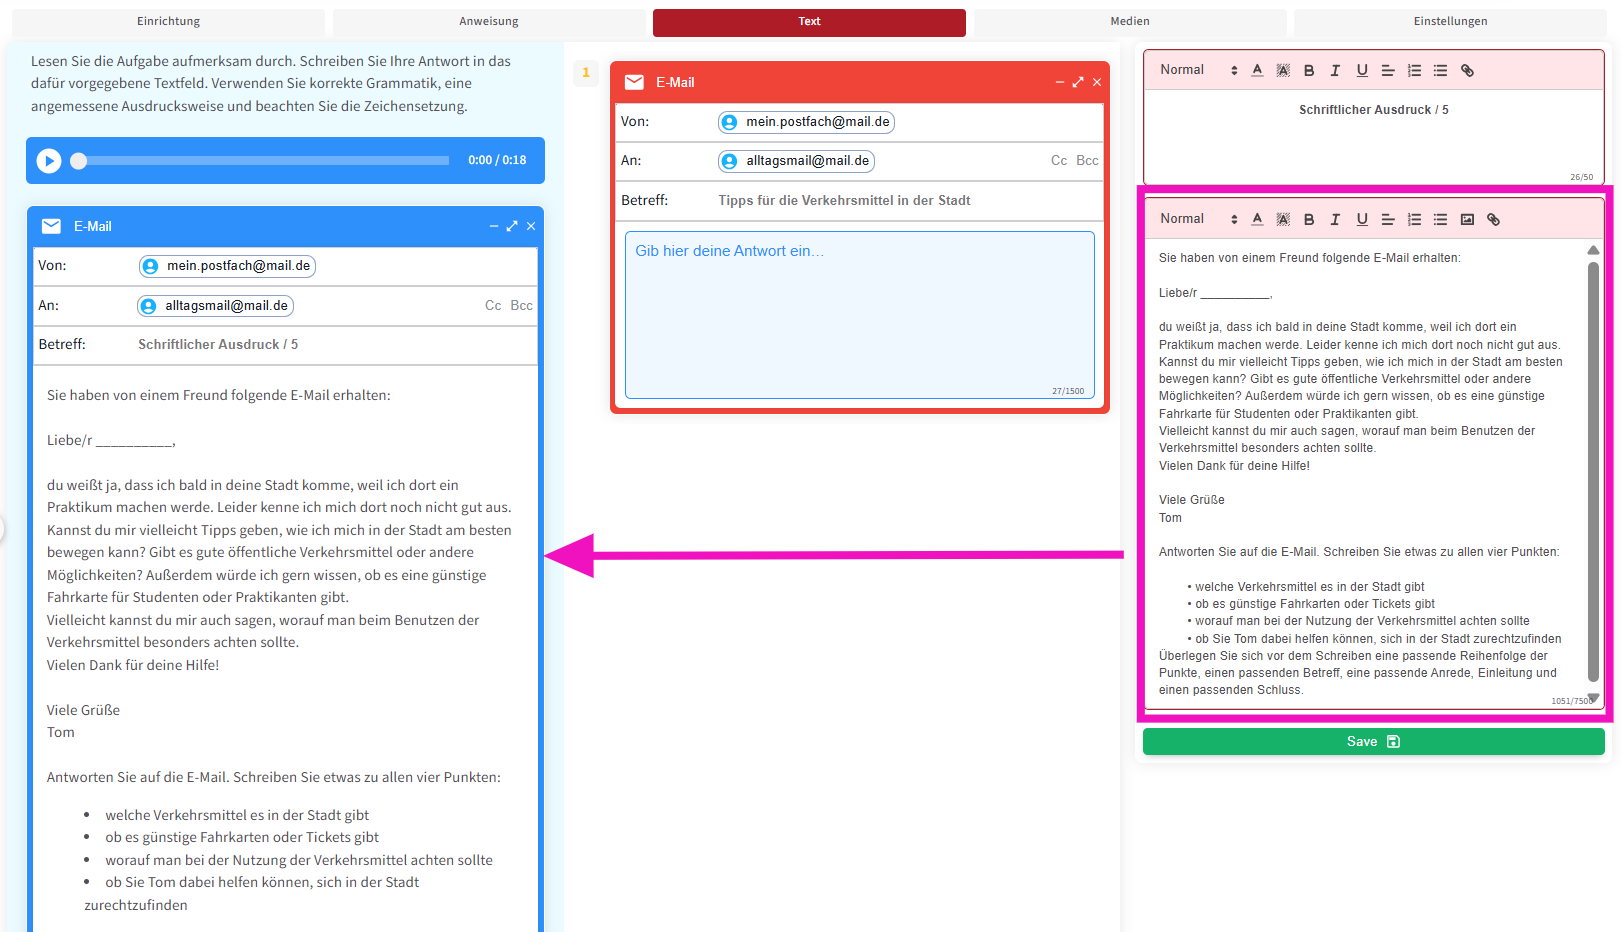Viewport: 1621px width, 932px height.
Task: Open the Normal heading dropdown in lower editor
Action: 1198,219
